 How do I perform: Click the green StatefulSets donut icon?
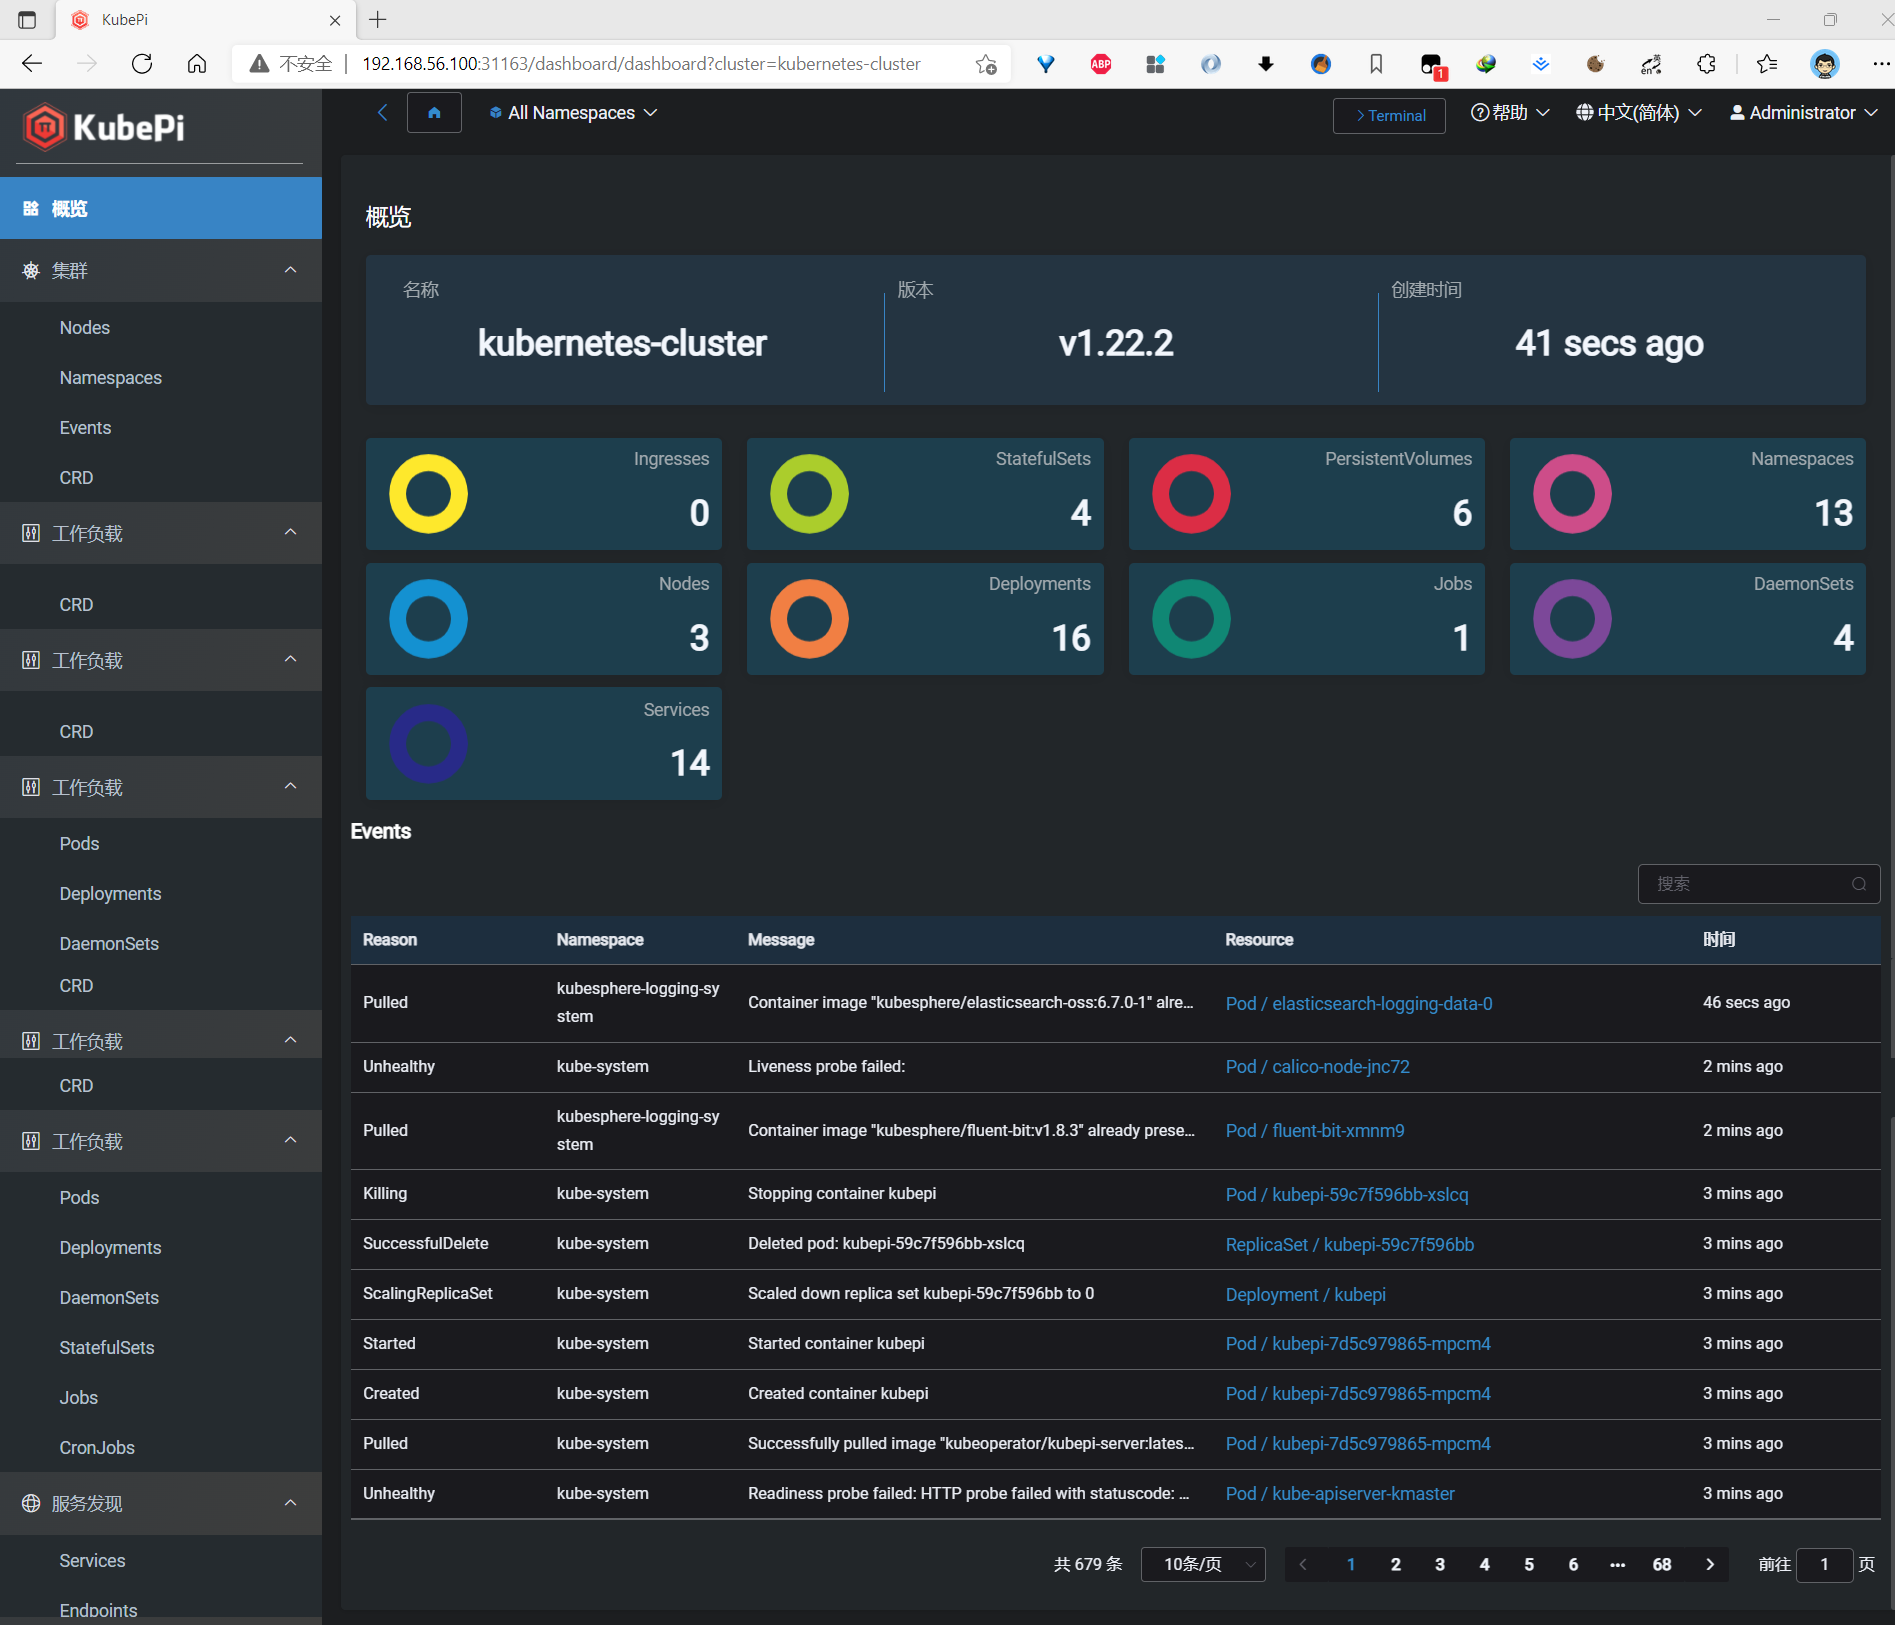tap(809, 494)
